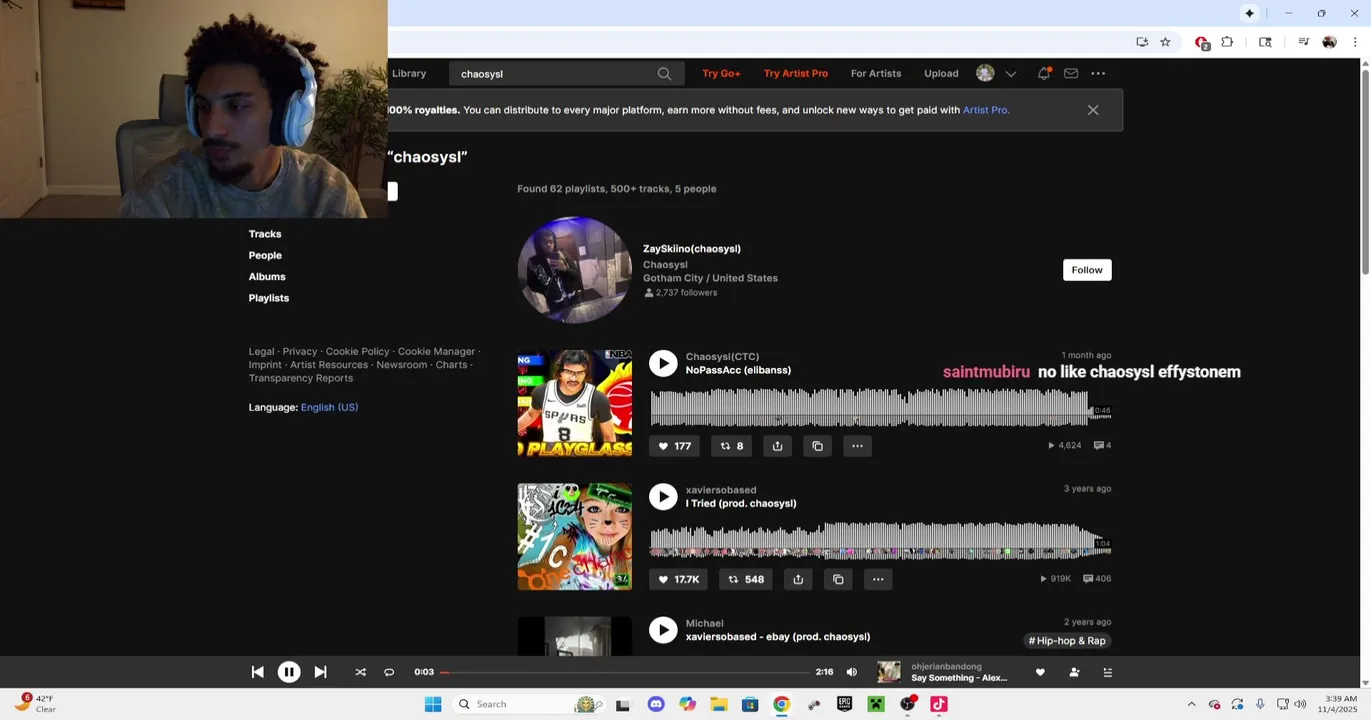The image size is (1371, 720).
Task: Seek within I Tried waveform
Action: 880,541
